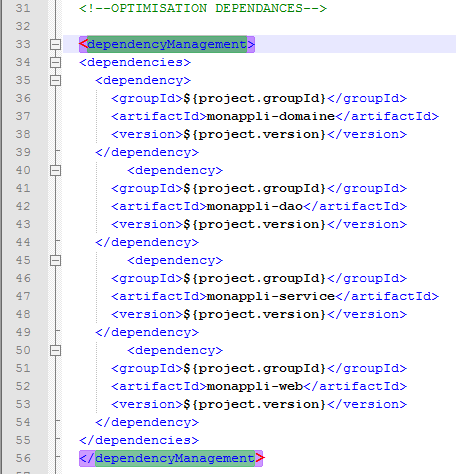Collapse the dependency fold on line 50
The height and width of the screenshot is (474, 456).
[55, 350]
